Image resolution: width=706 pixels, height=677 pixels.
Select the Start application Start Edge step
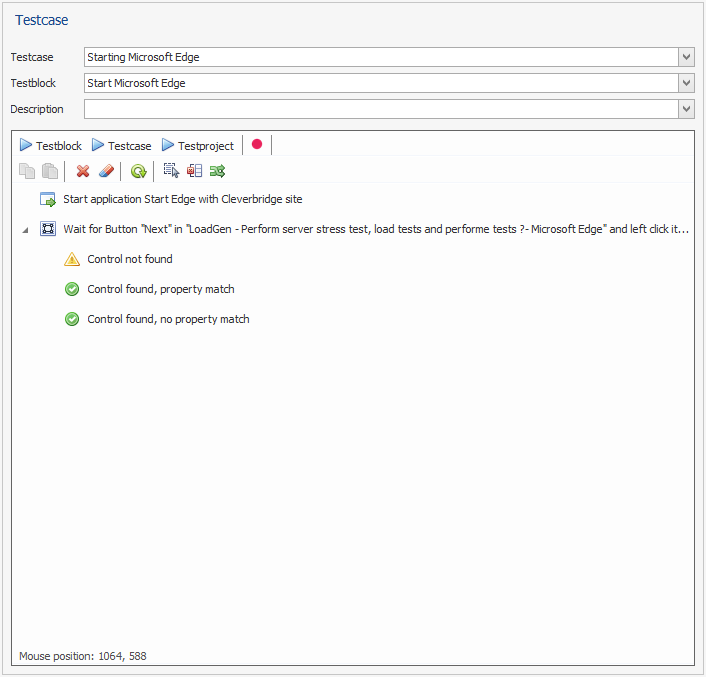pyautogui.click(x=182, y=199)
